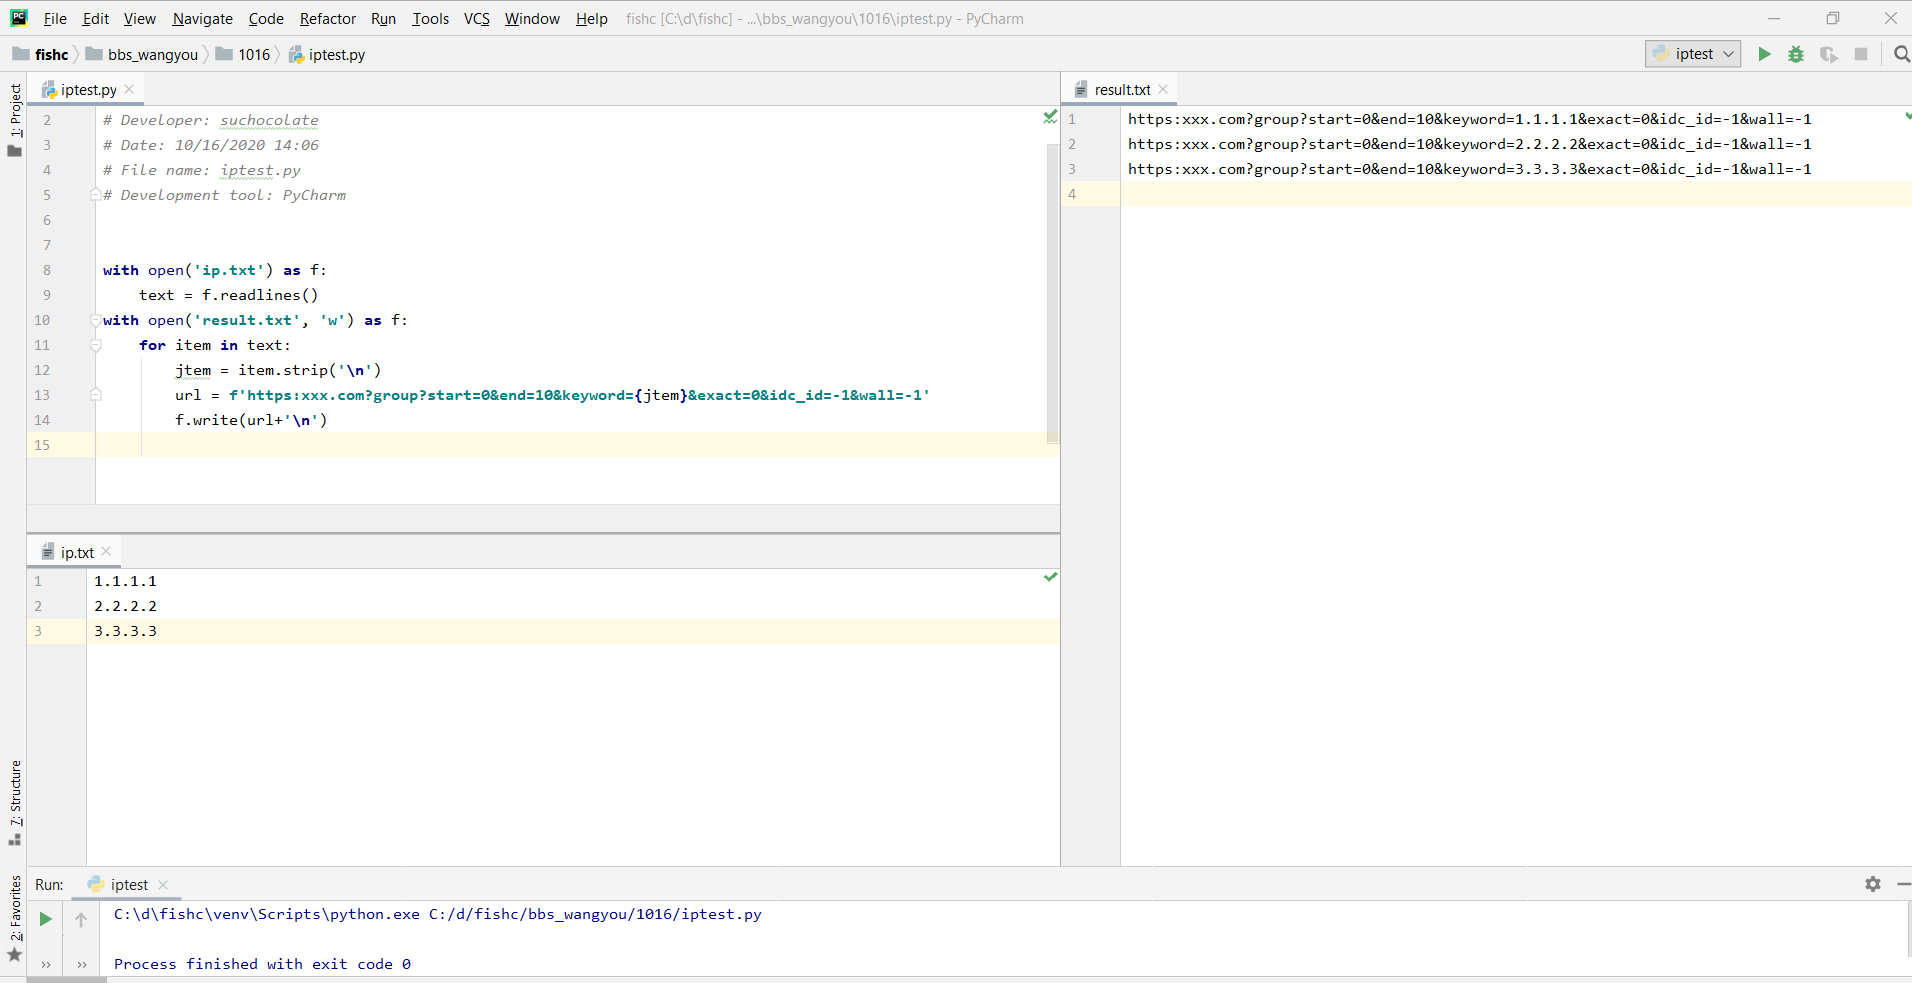Click 'f.readlines()' on line 9
1912x983 pixels.
260,295
